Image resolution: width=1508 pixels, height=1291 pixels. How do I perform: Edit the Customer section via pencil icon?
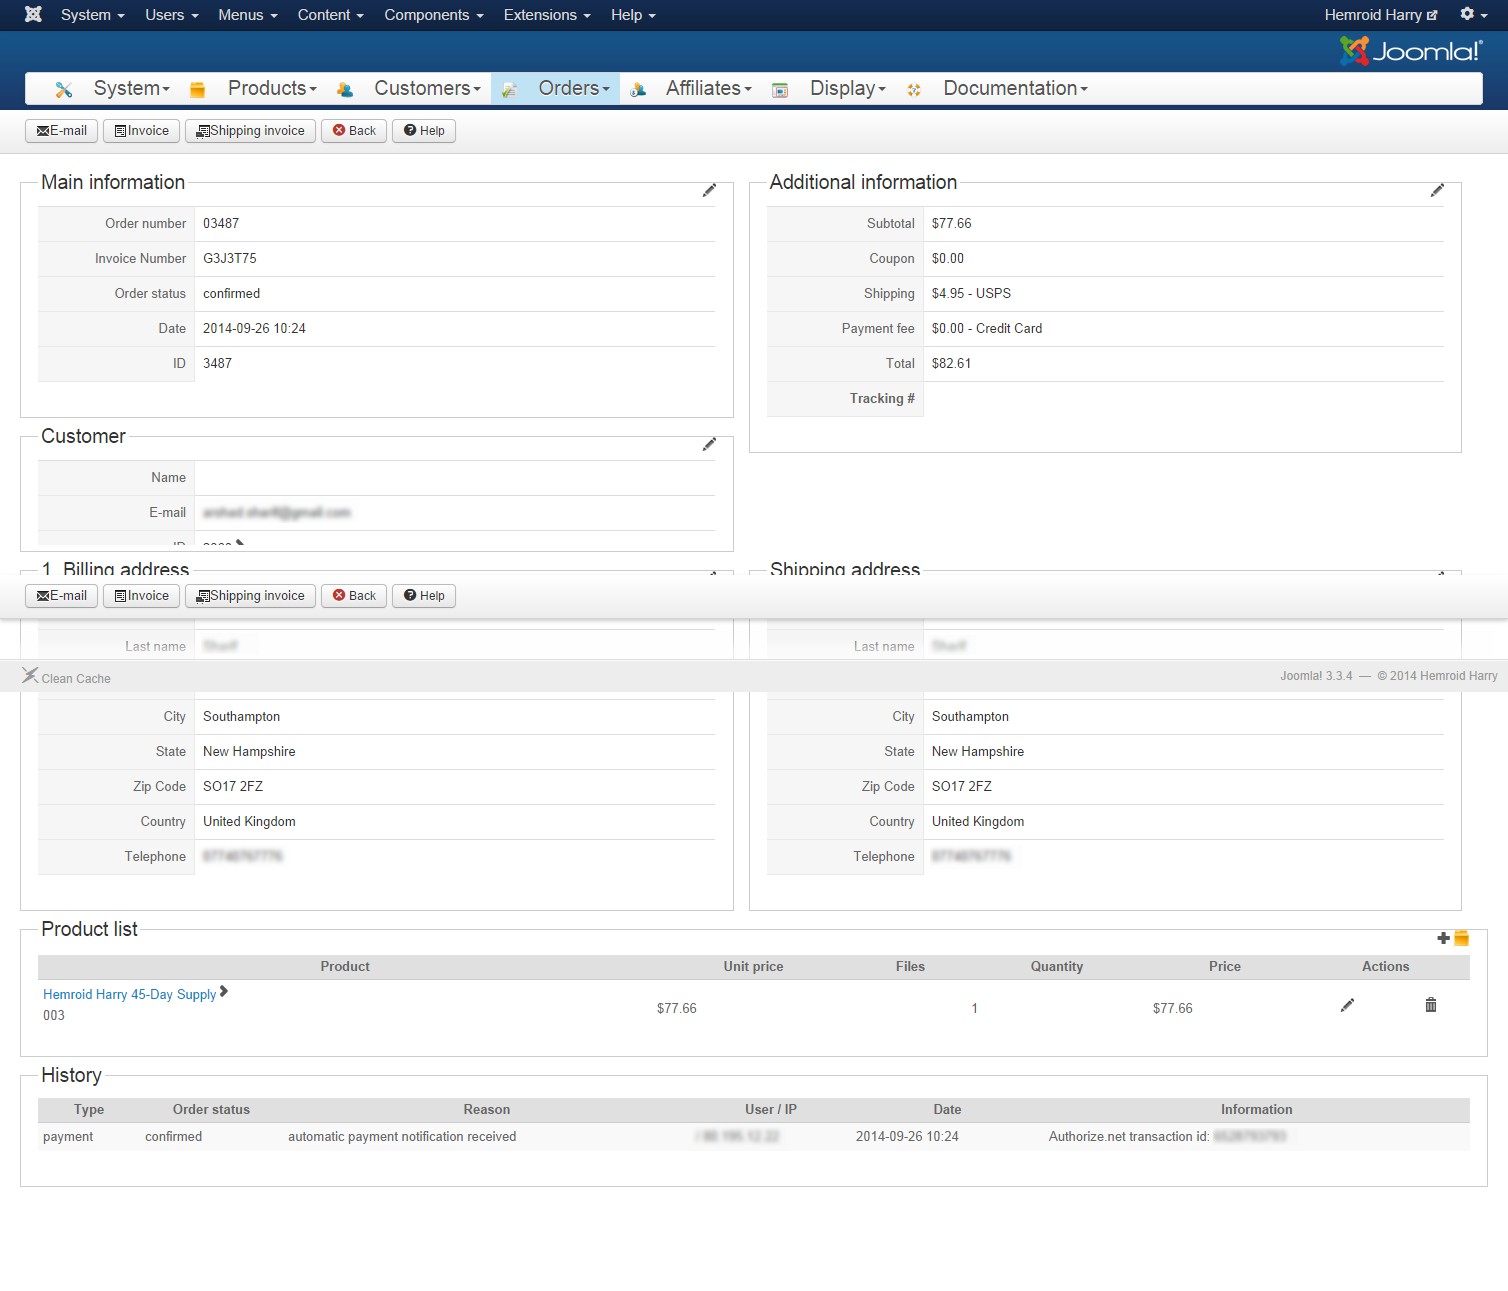pos(709,444)
